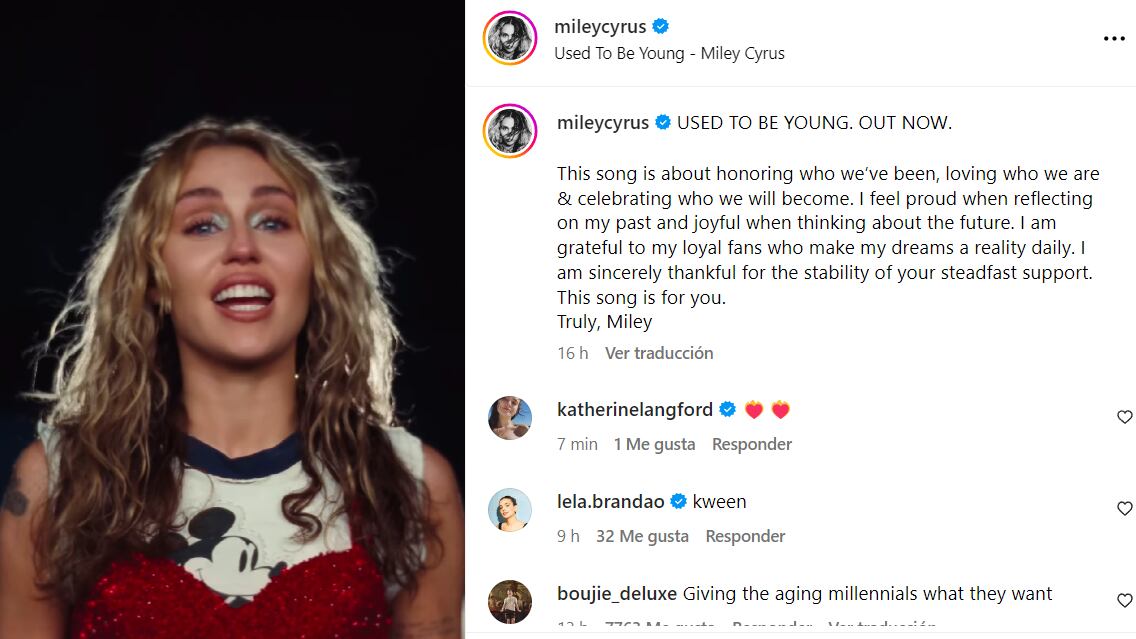This screenshot has height=639, width=1136.
Task: Click katherinelangford's verified badge
Action: (x=727, y=408)
